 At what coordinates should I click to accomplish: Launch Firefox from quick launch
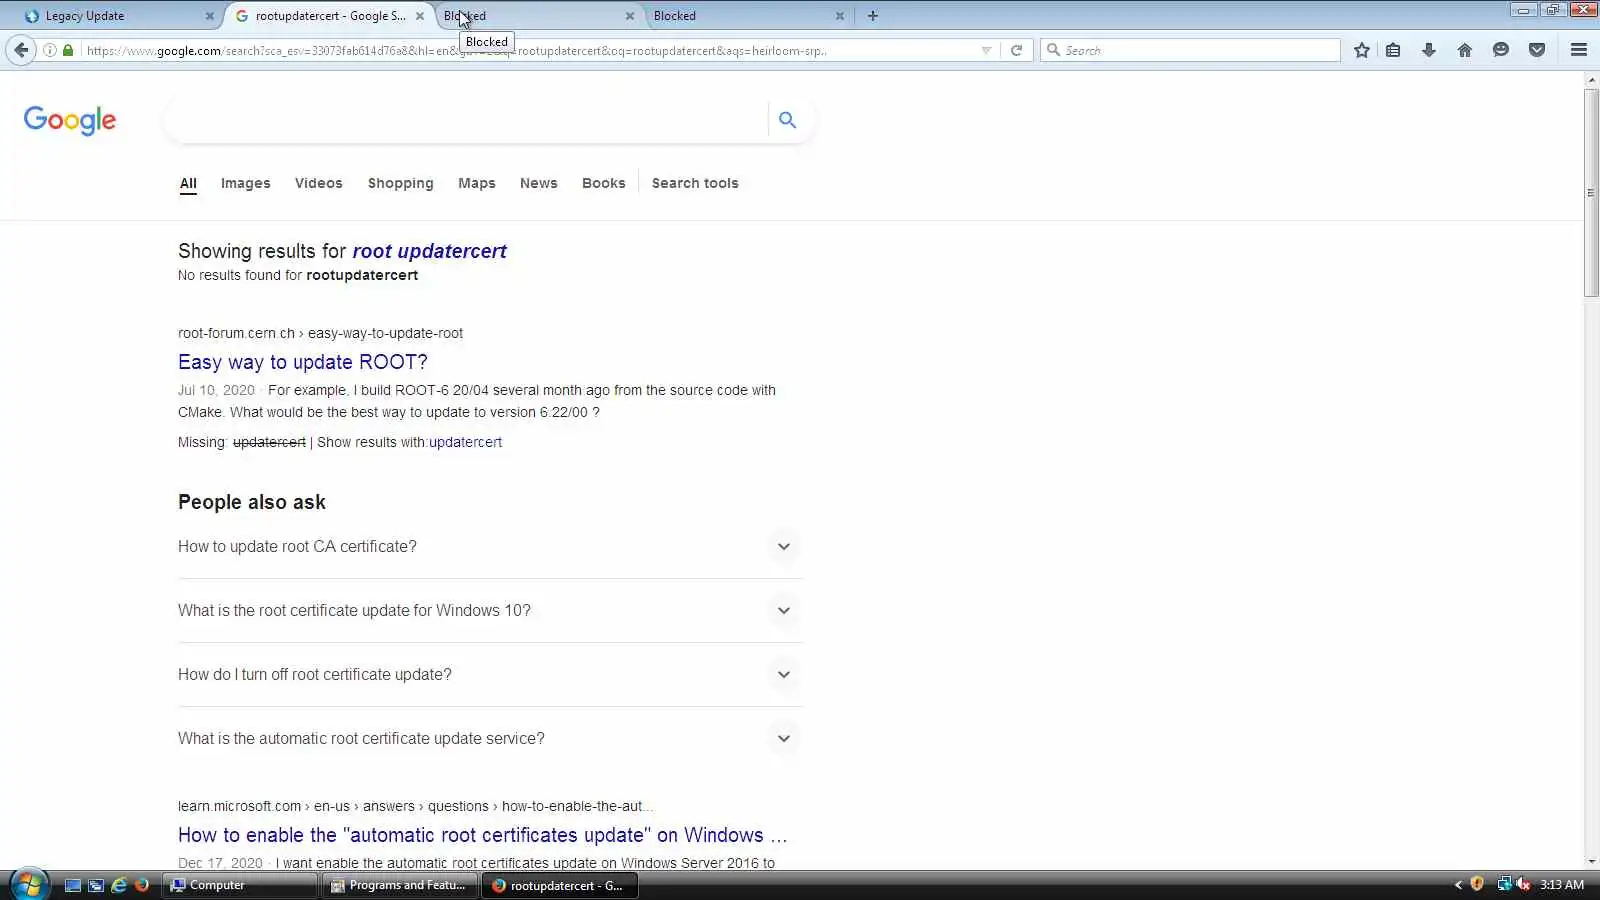142,885
